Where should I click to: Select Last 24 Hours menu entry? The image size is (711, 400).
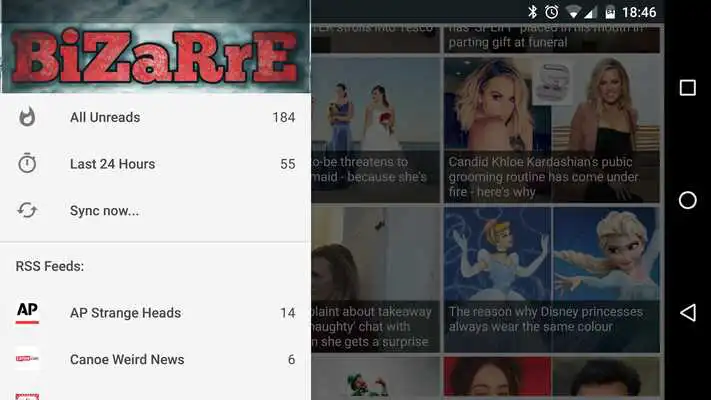[156, 164]
